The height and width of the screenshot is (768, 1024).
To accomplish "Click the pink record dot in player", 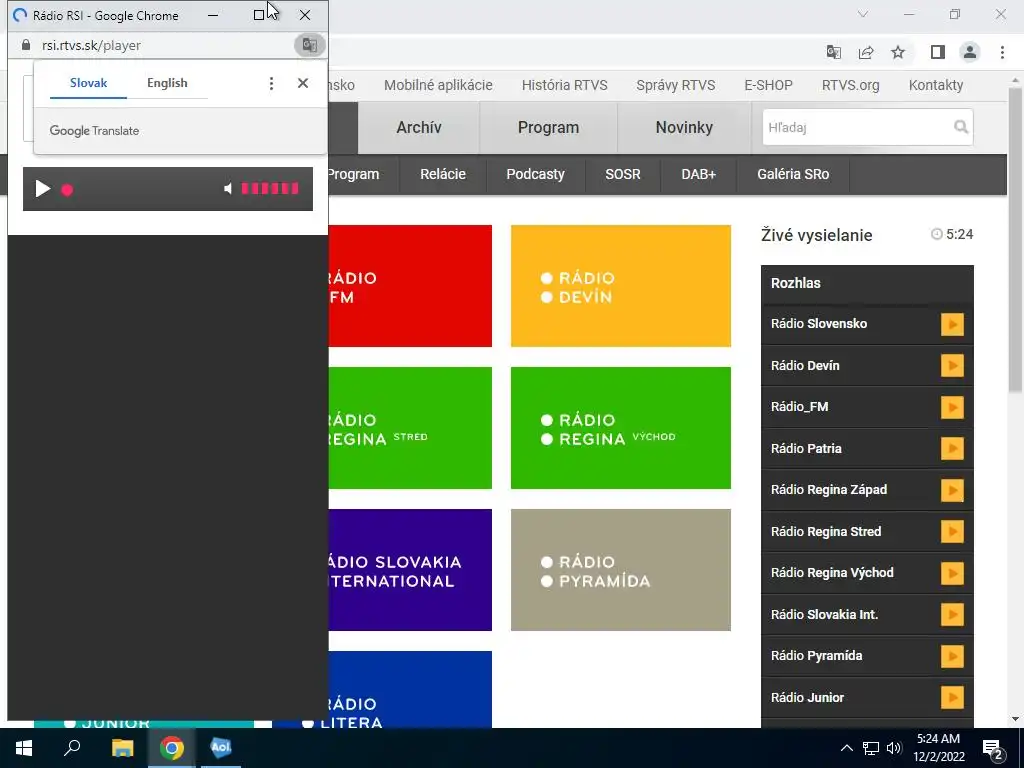I will pyautogui.click(x=67, y=190).
